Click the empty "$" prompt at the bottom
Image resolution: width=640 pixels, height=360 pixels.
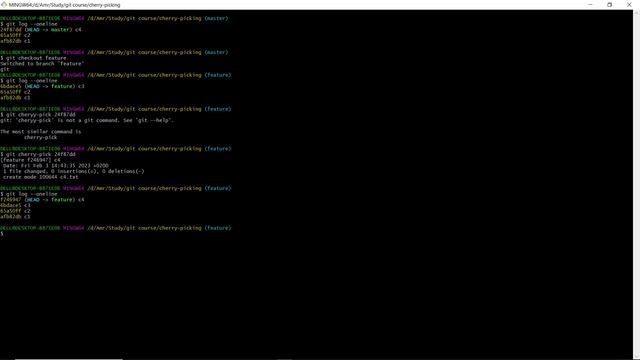[x=2, y=233]
